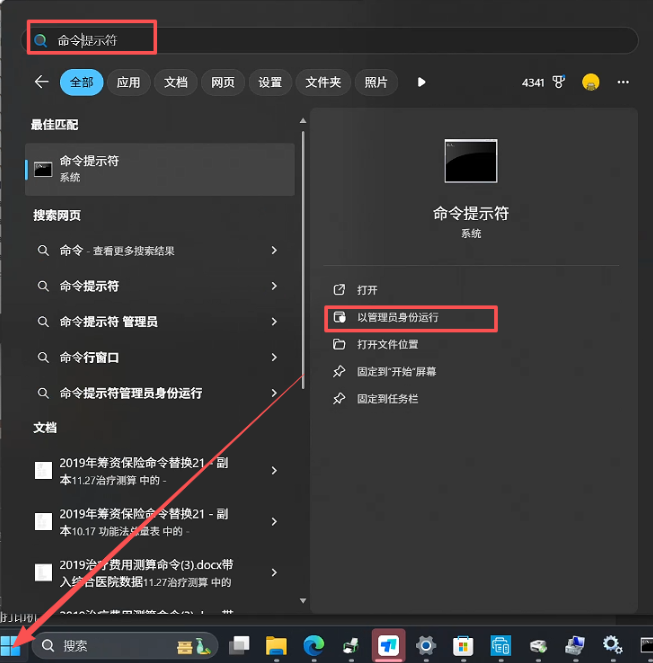Select the 文件夹 filter tab

[x=323, y=82]
